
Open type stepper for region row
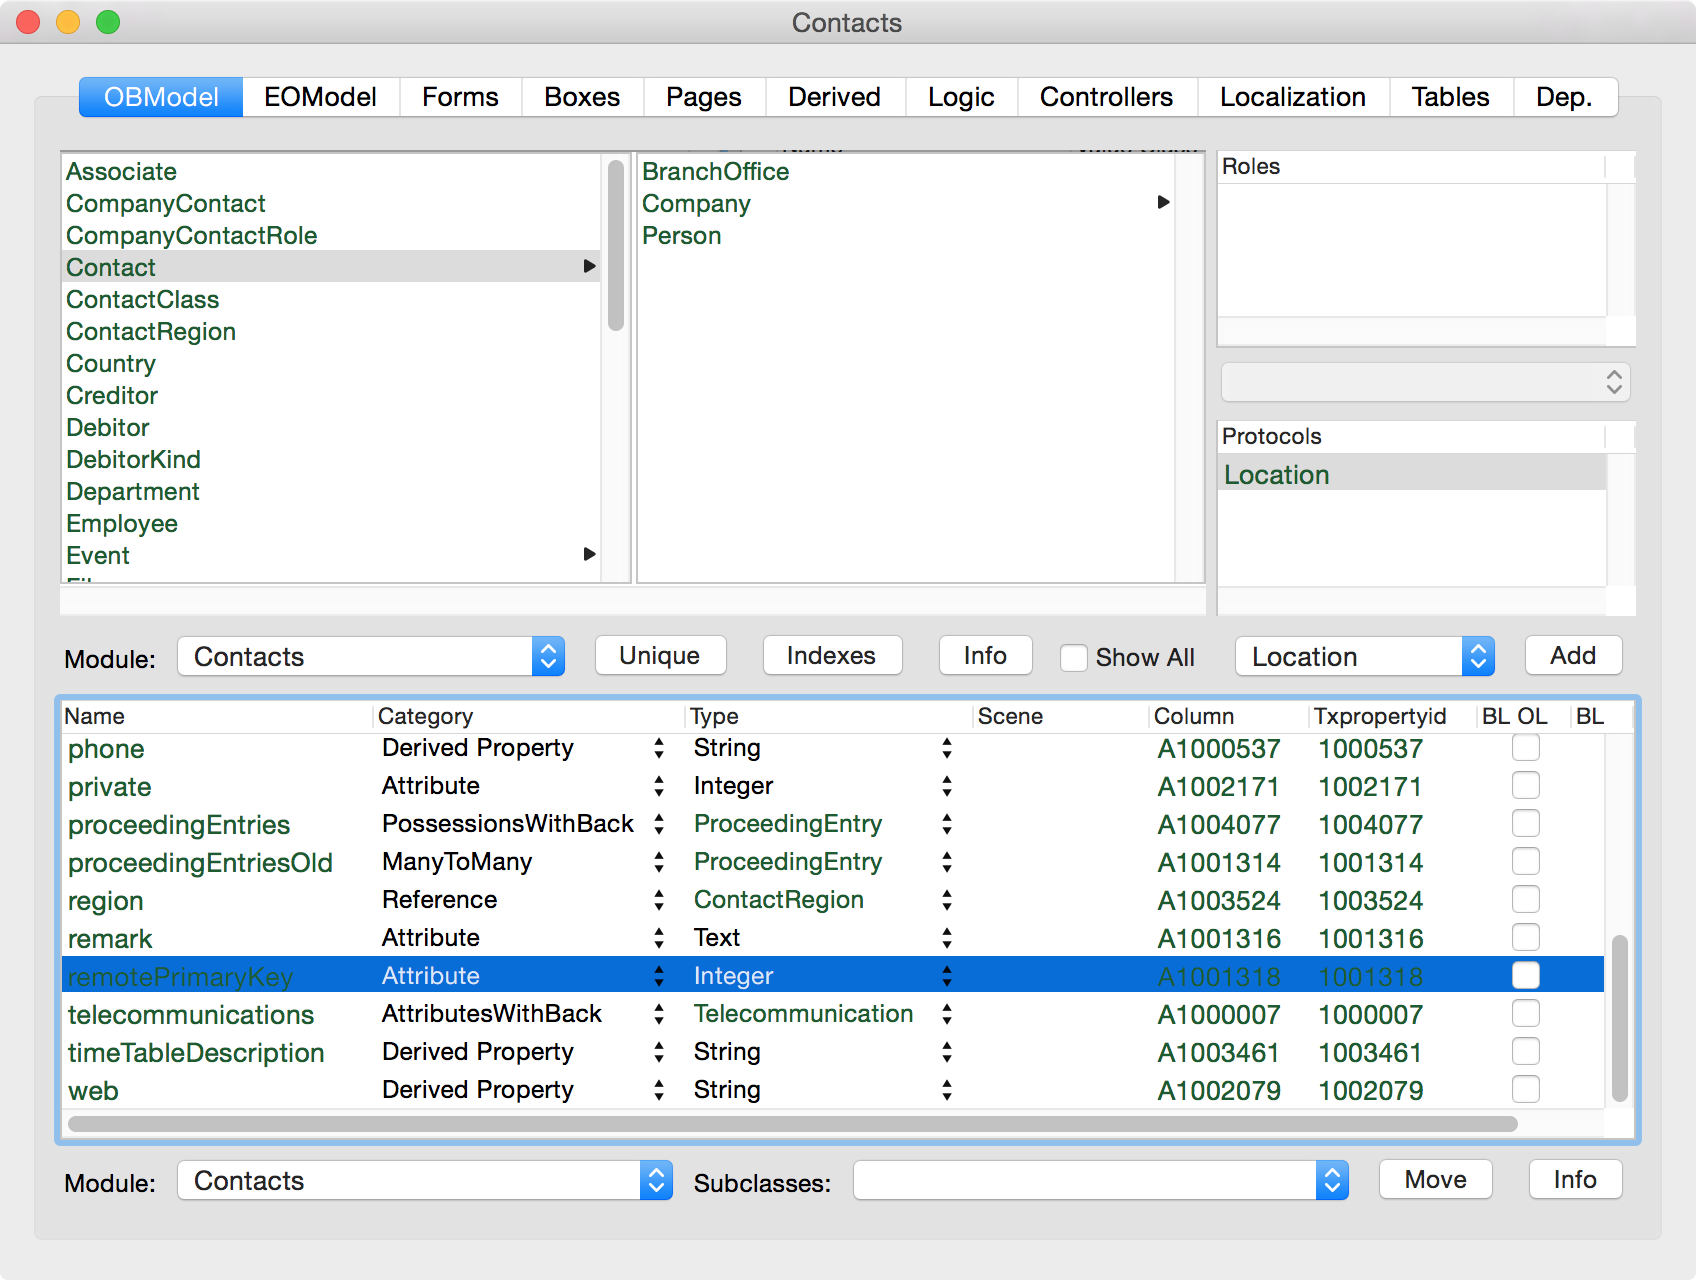pos(947,900)
